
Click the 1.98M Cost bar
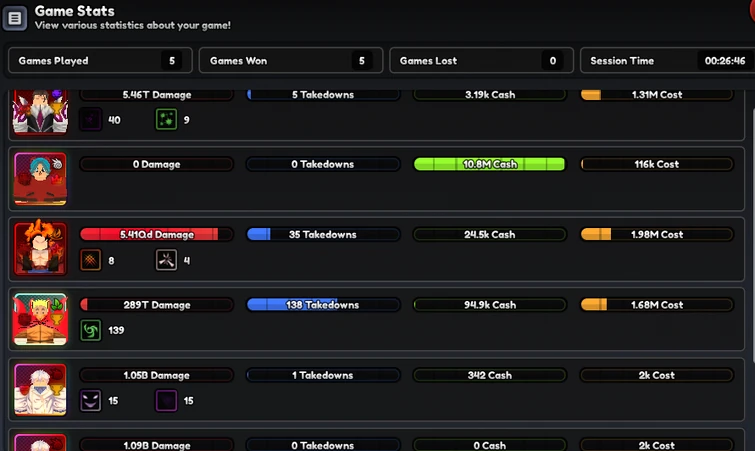click(x=657, y=234)
